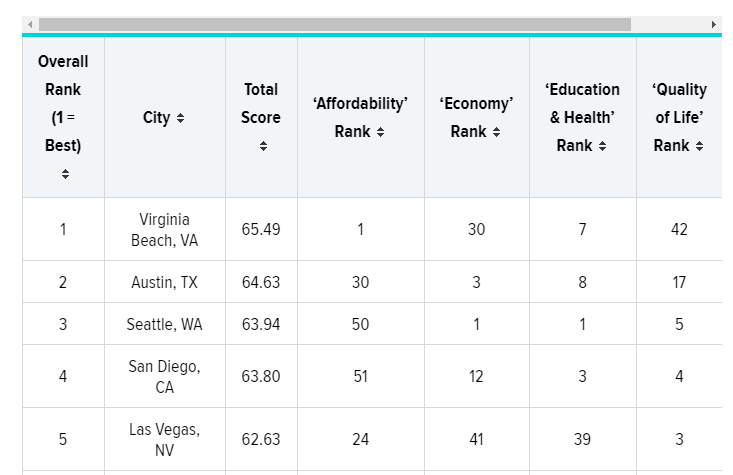Screen dimensions: 733x475
Task: Click right arrow of horizontal scrollbar
Action: [714, 24]
